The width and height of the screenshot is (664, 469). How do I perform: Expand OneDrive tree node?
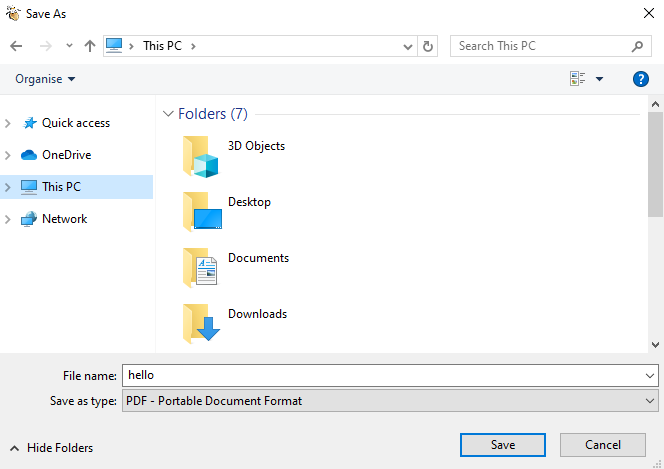click(x=8, y=155)
